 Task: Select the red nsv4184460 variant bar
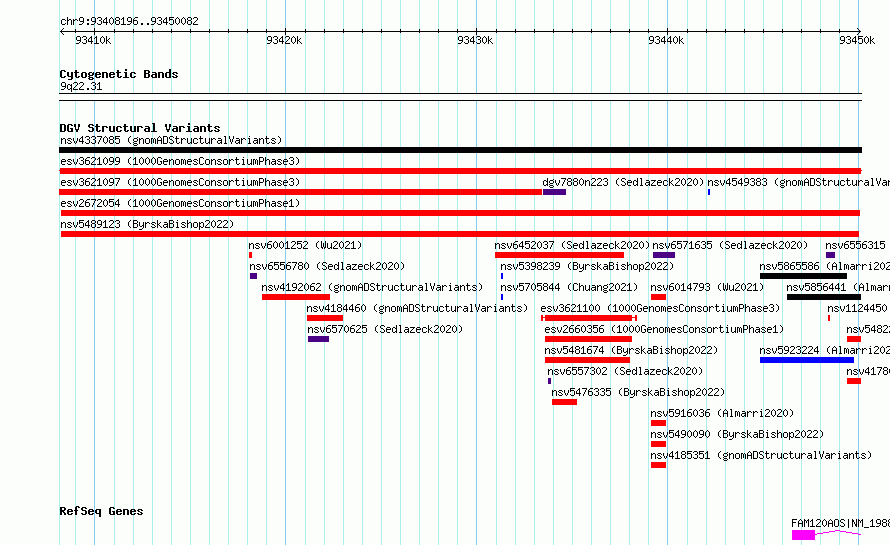325,318
